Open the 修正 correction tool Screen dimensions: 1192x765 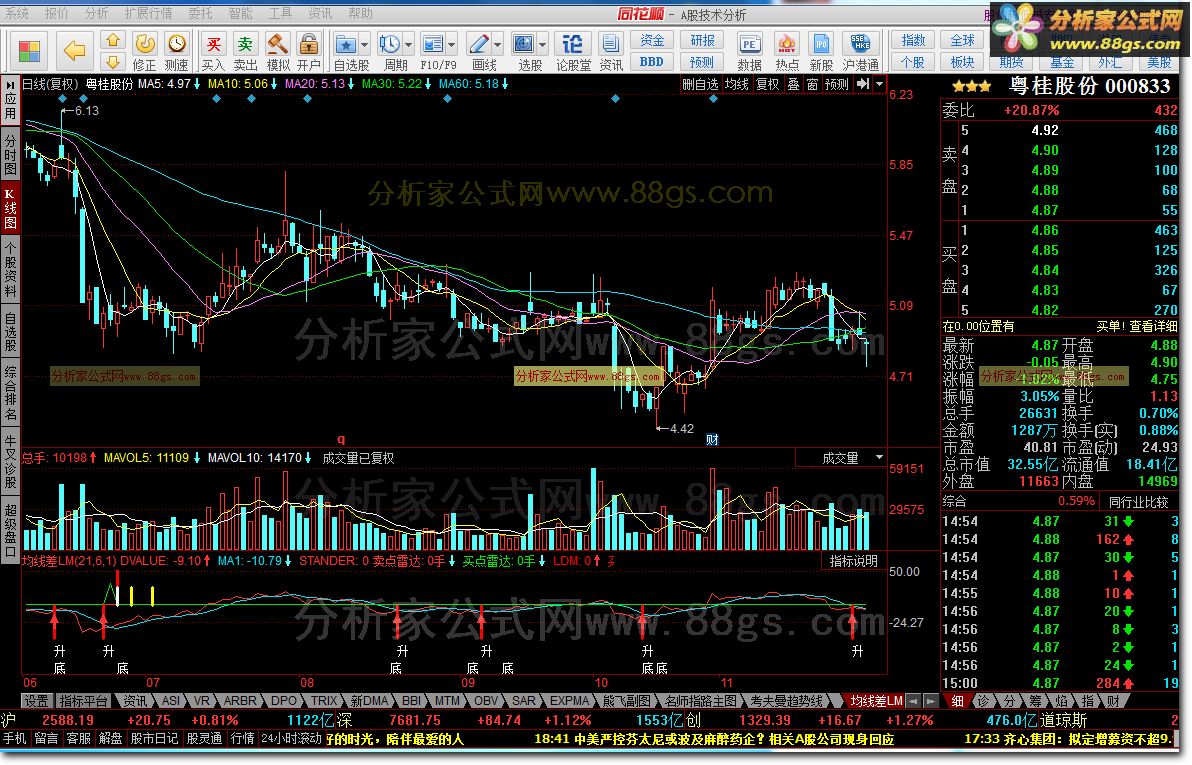(144, 51)
